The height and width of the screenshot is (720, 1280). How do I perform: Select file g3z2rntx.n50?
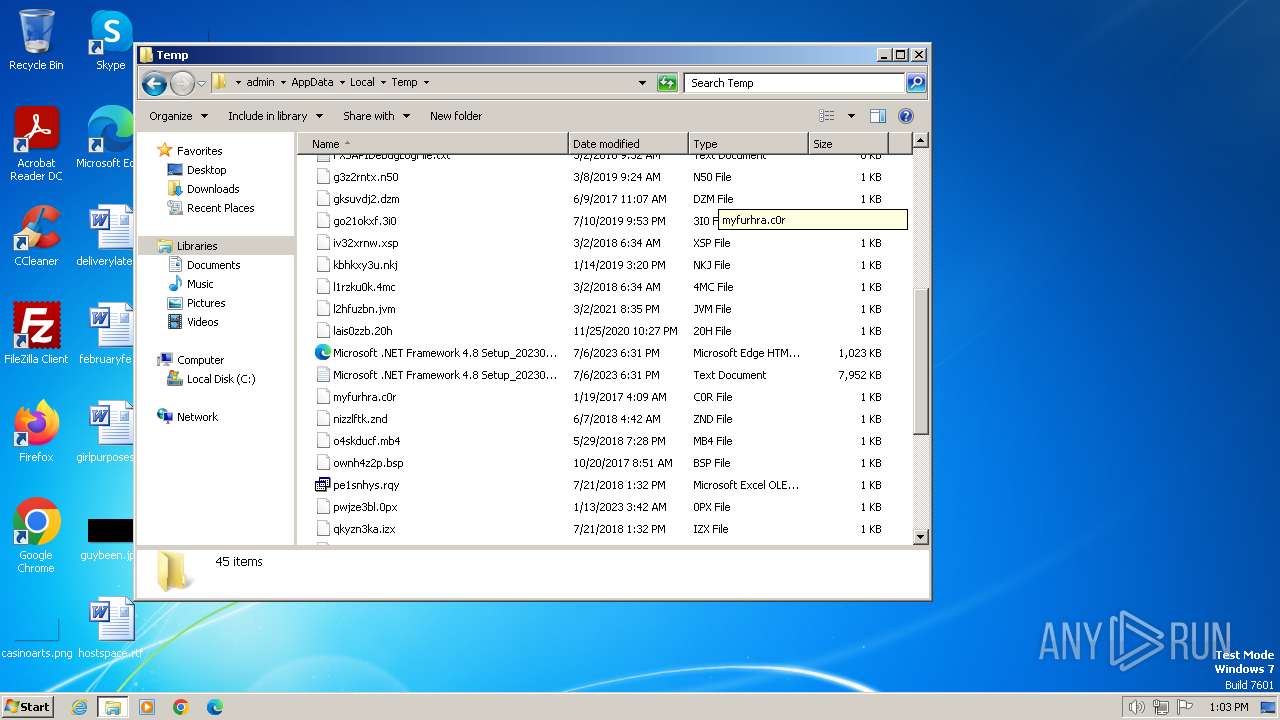365,177
